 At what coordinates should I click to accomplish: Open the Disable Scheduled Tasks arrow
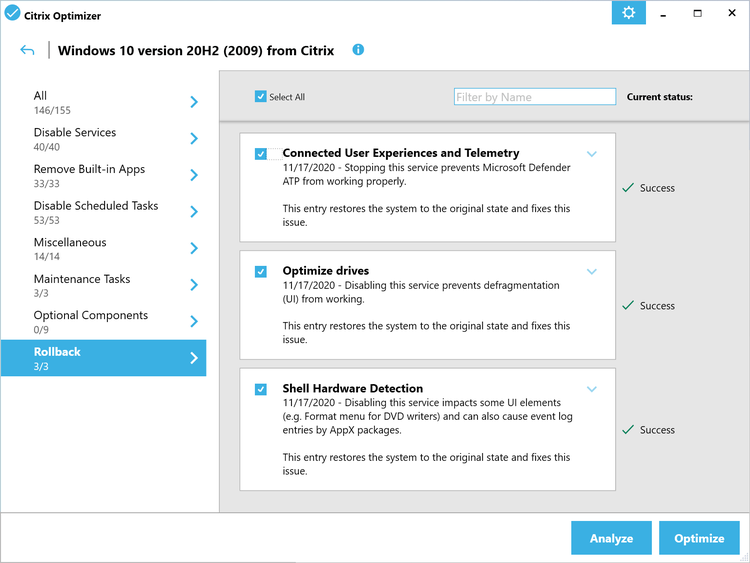194,211
